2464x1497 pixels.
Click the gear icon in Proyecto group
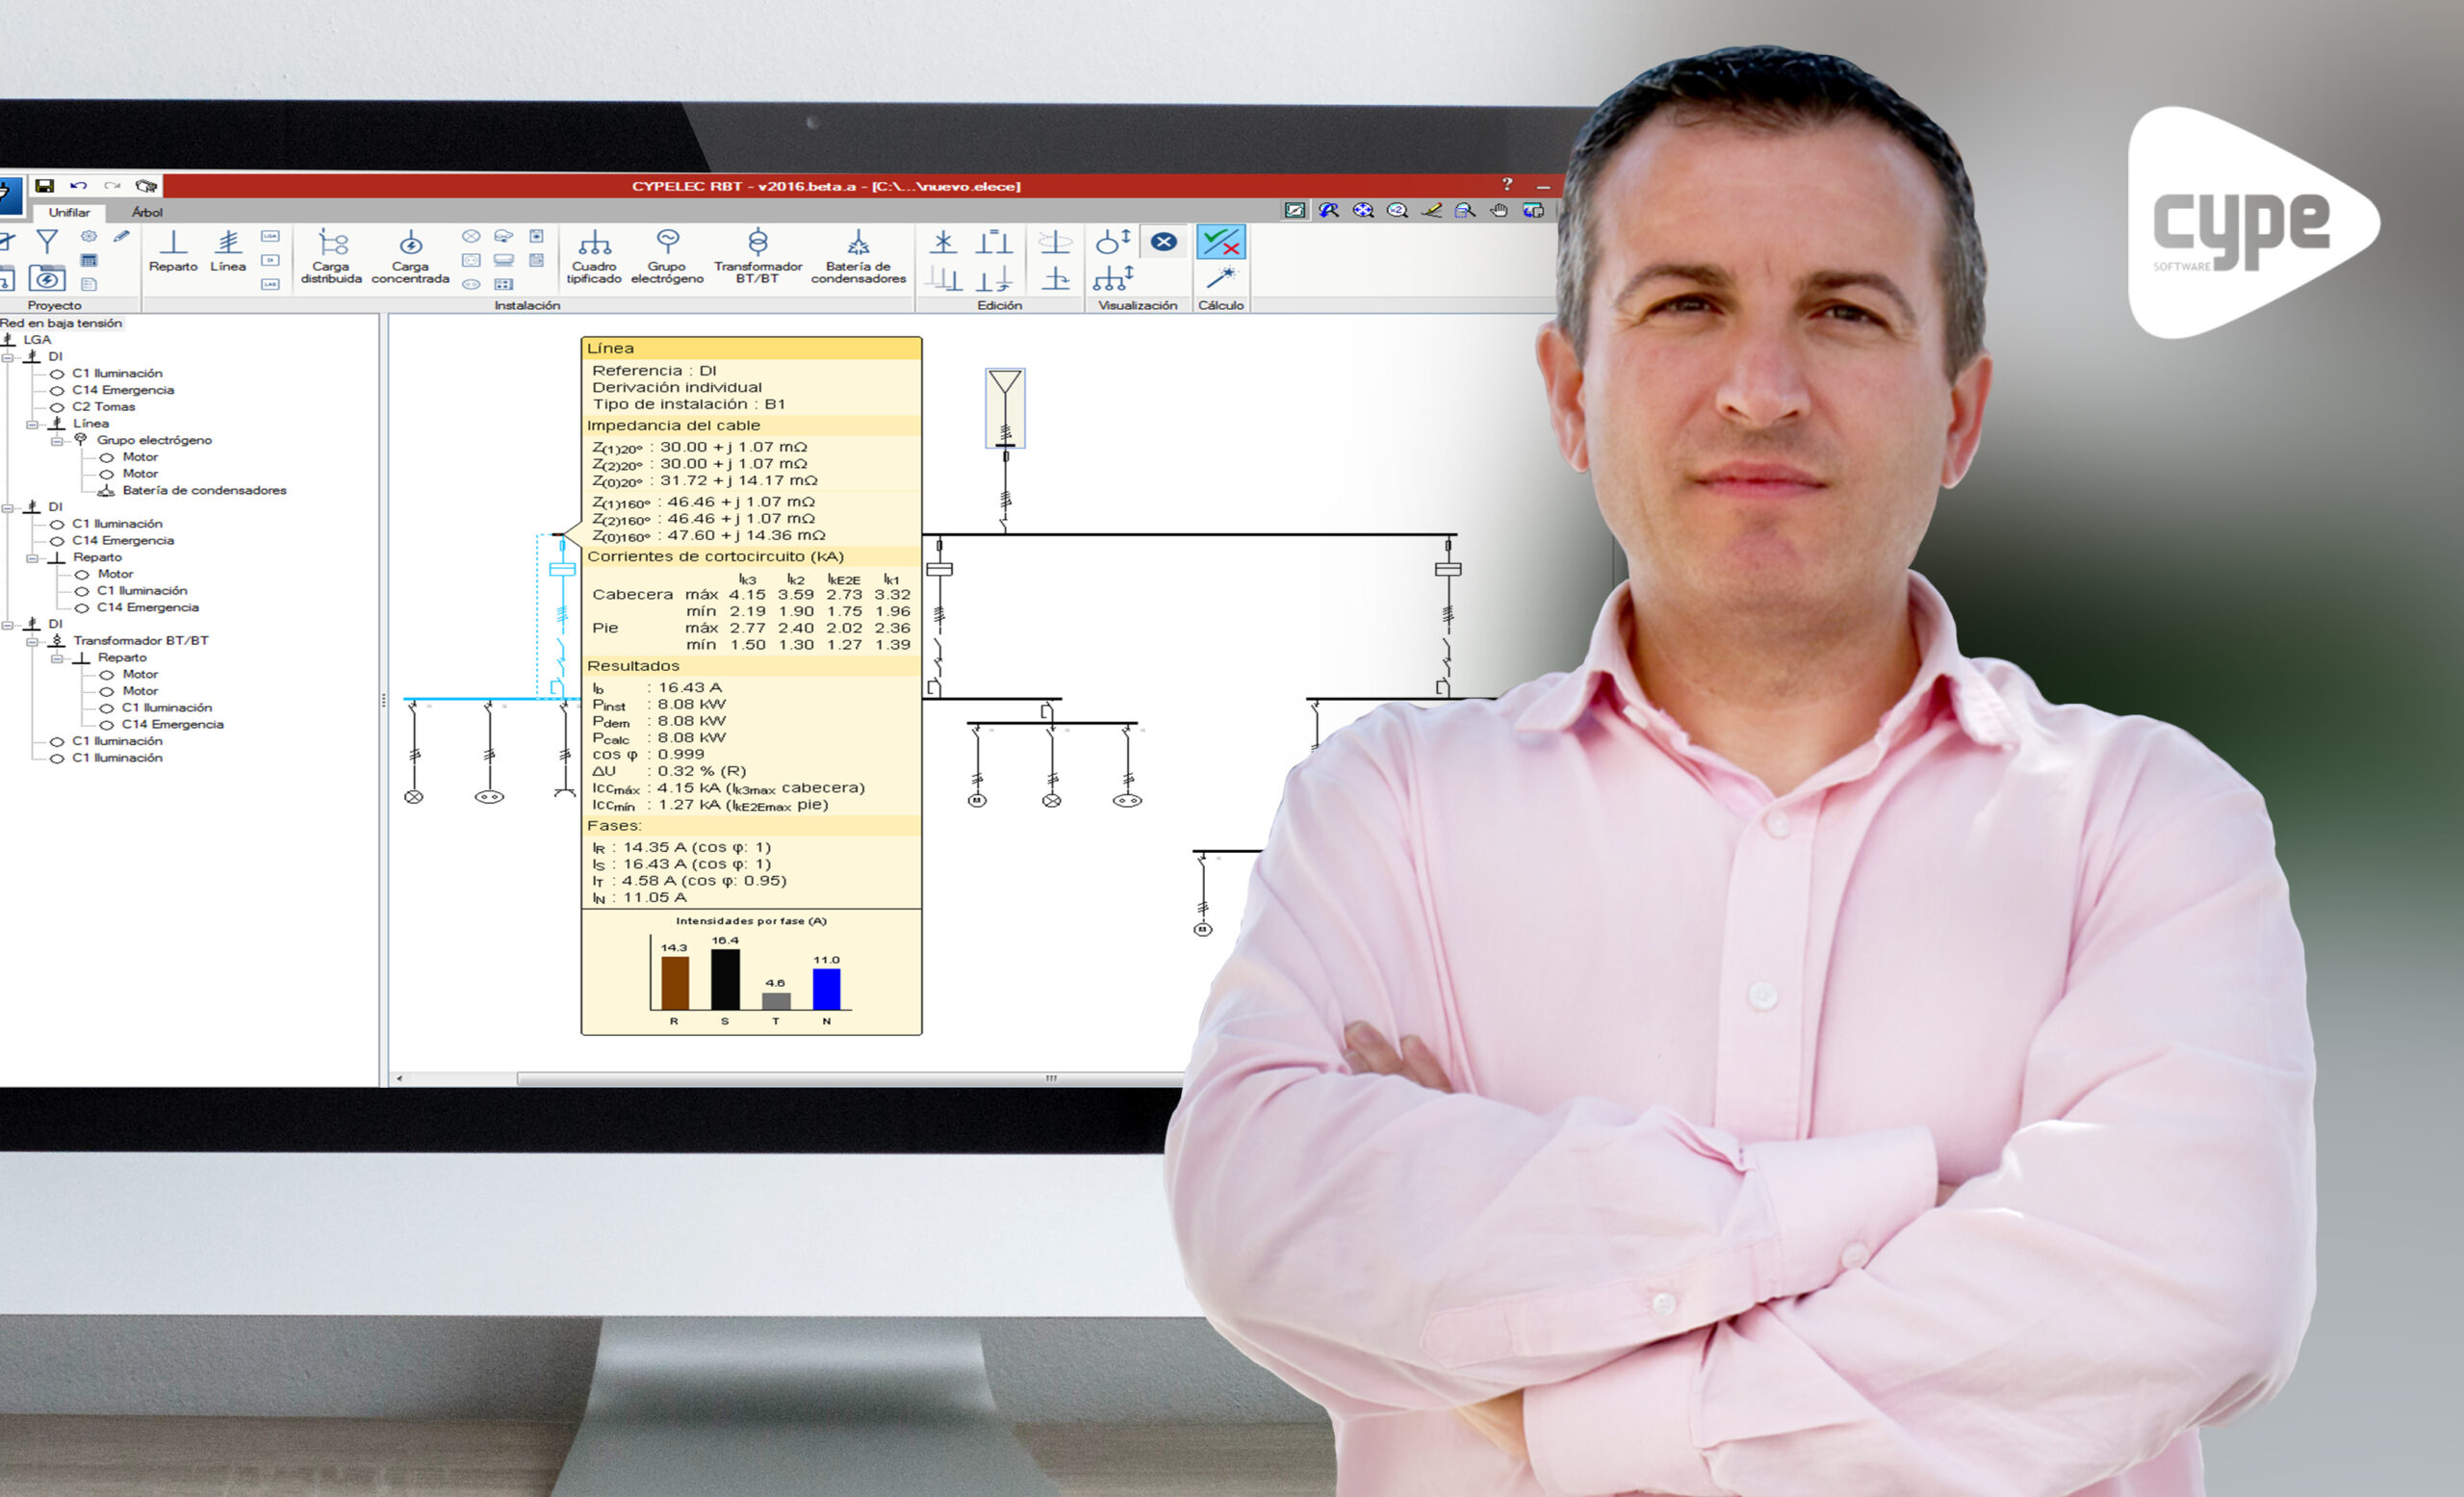point(89,236)
